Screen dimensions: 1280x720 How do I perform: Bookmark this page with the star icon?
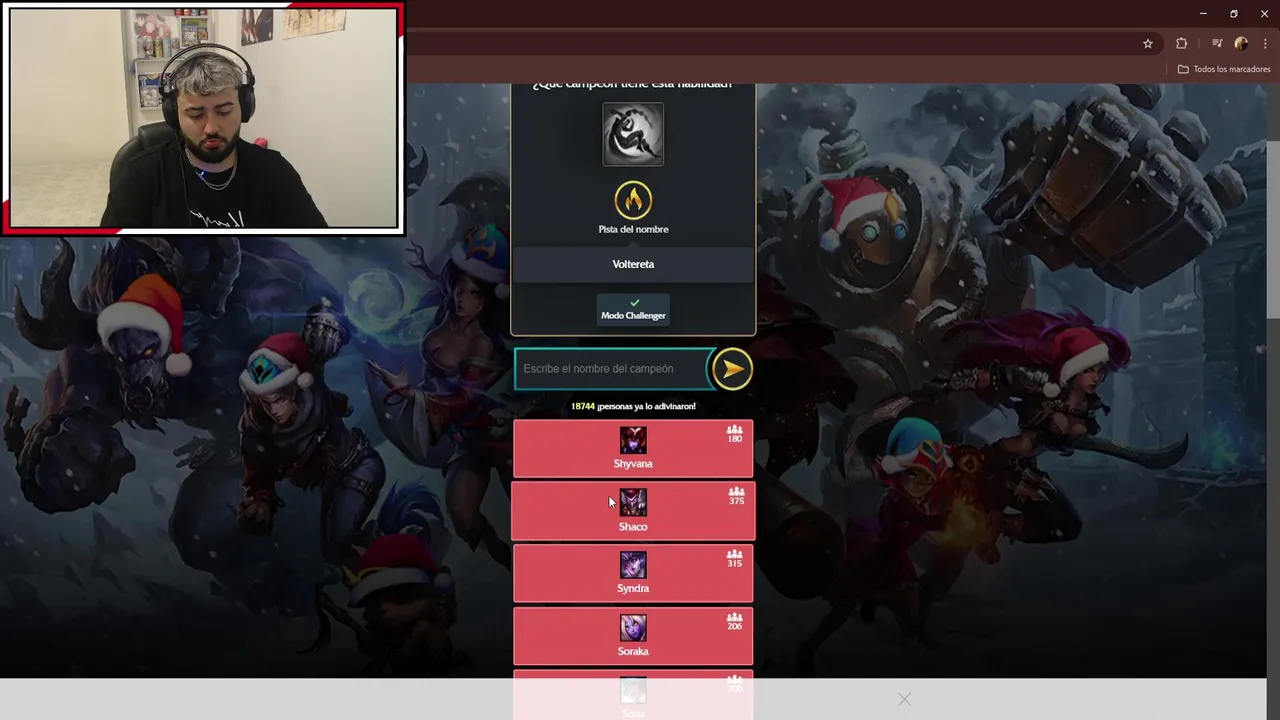coord(1148,43)
